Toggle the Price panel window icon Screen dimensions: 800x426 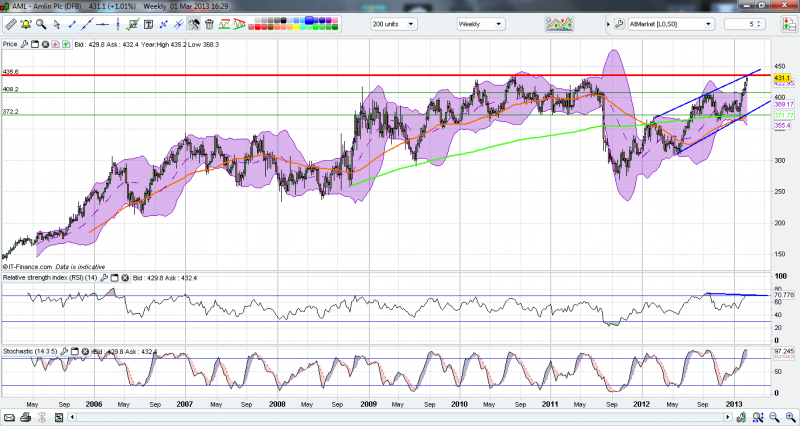34,45
